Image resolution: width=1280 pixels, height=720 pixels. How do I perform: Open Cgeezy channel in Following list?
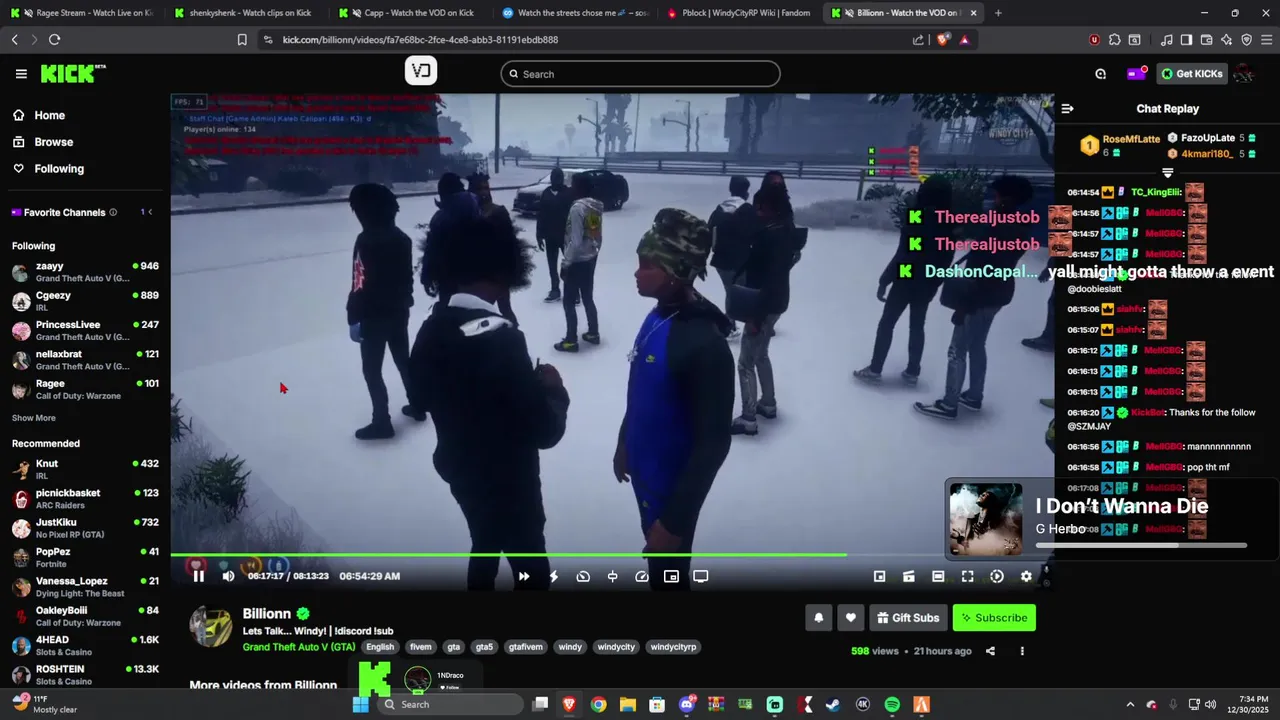click(85, 301)
